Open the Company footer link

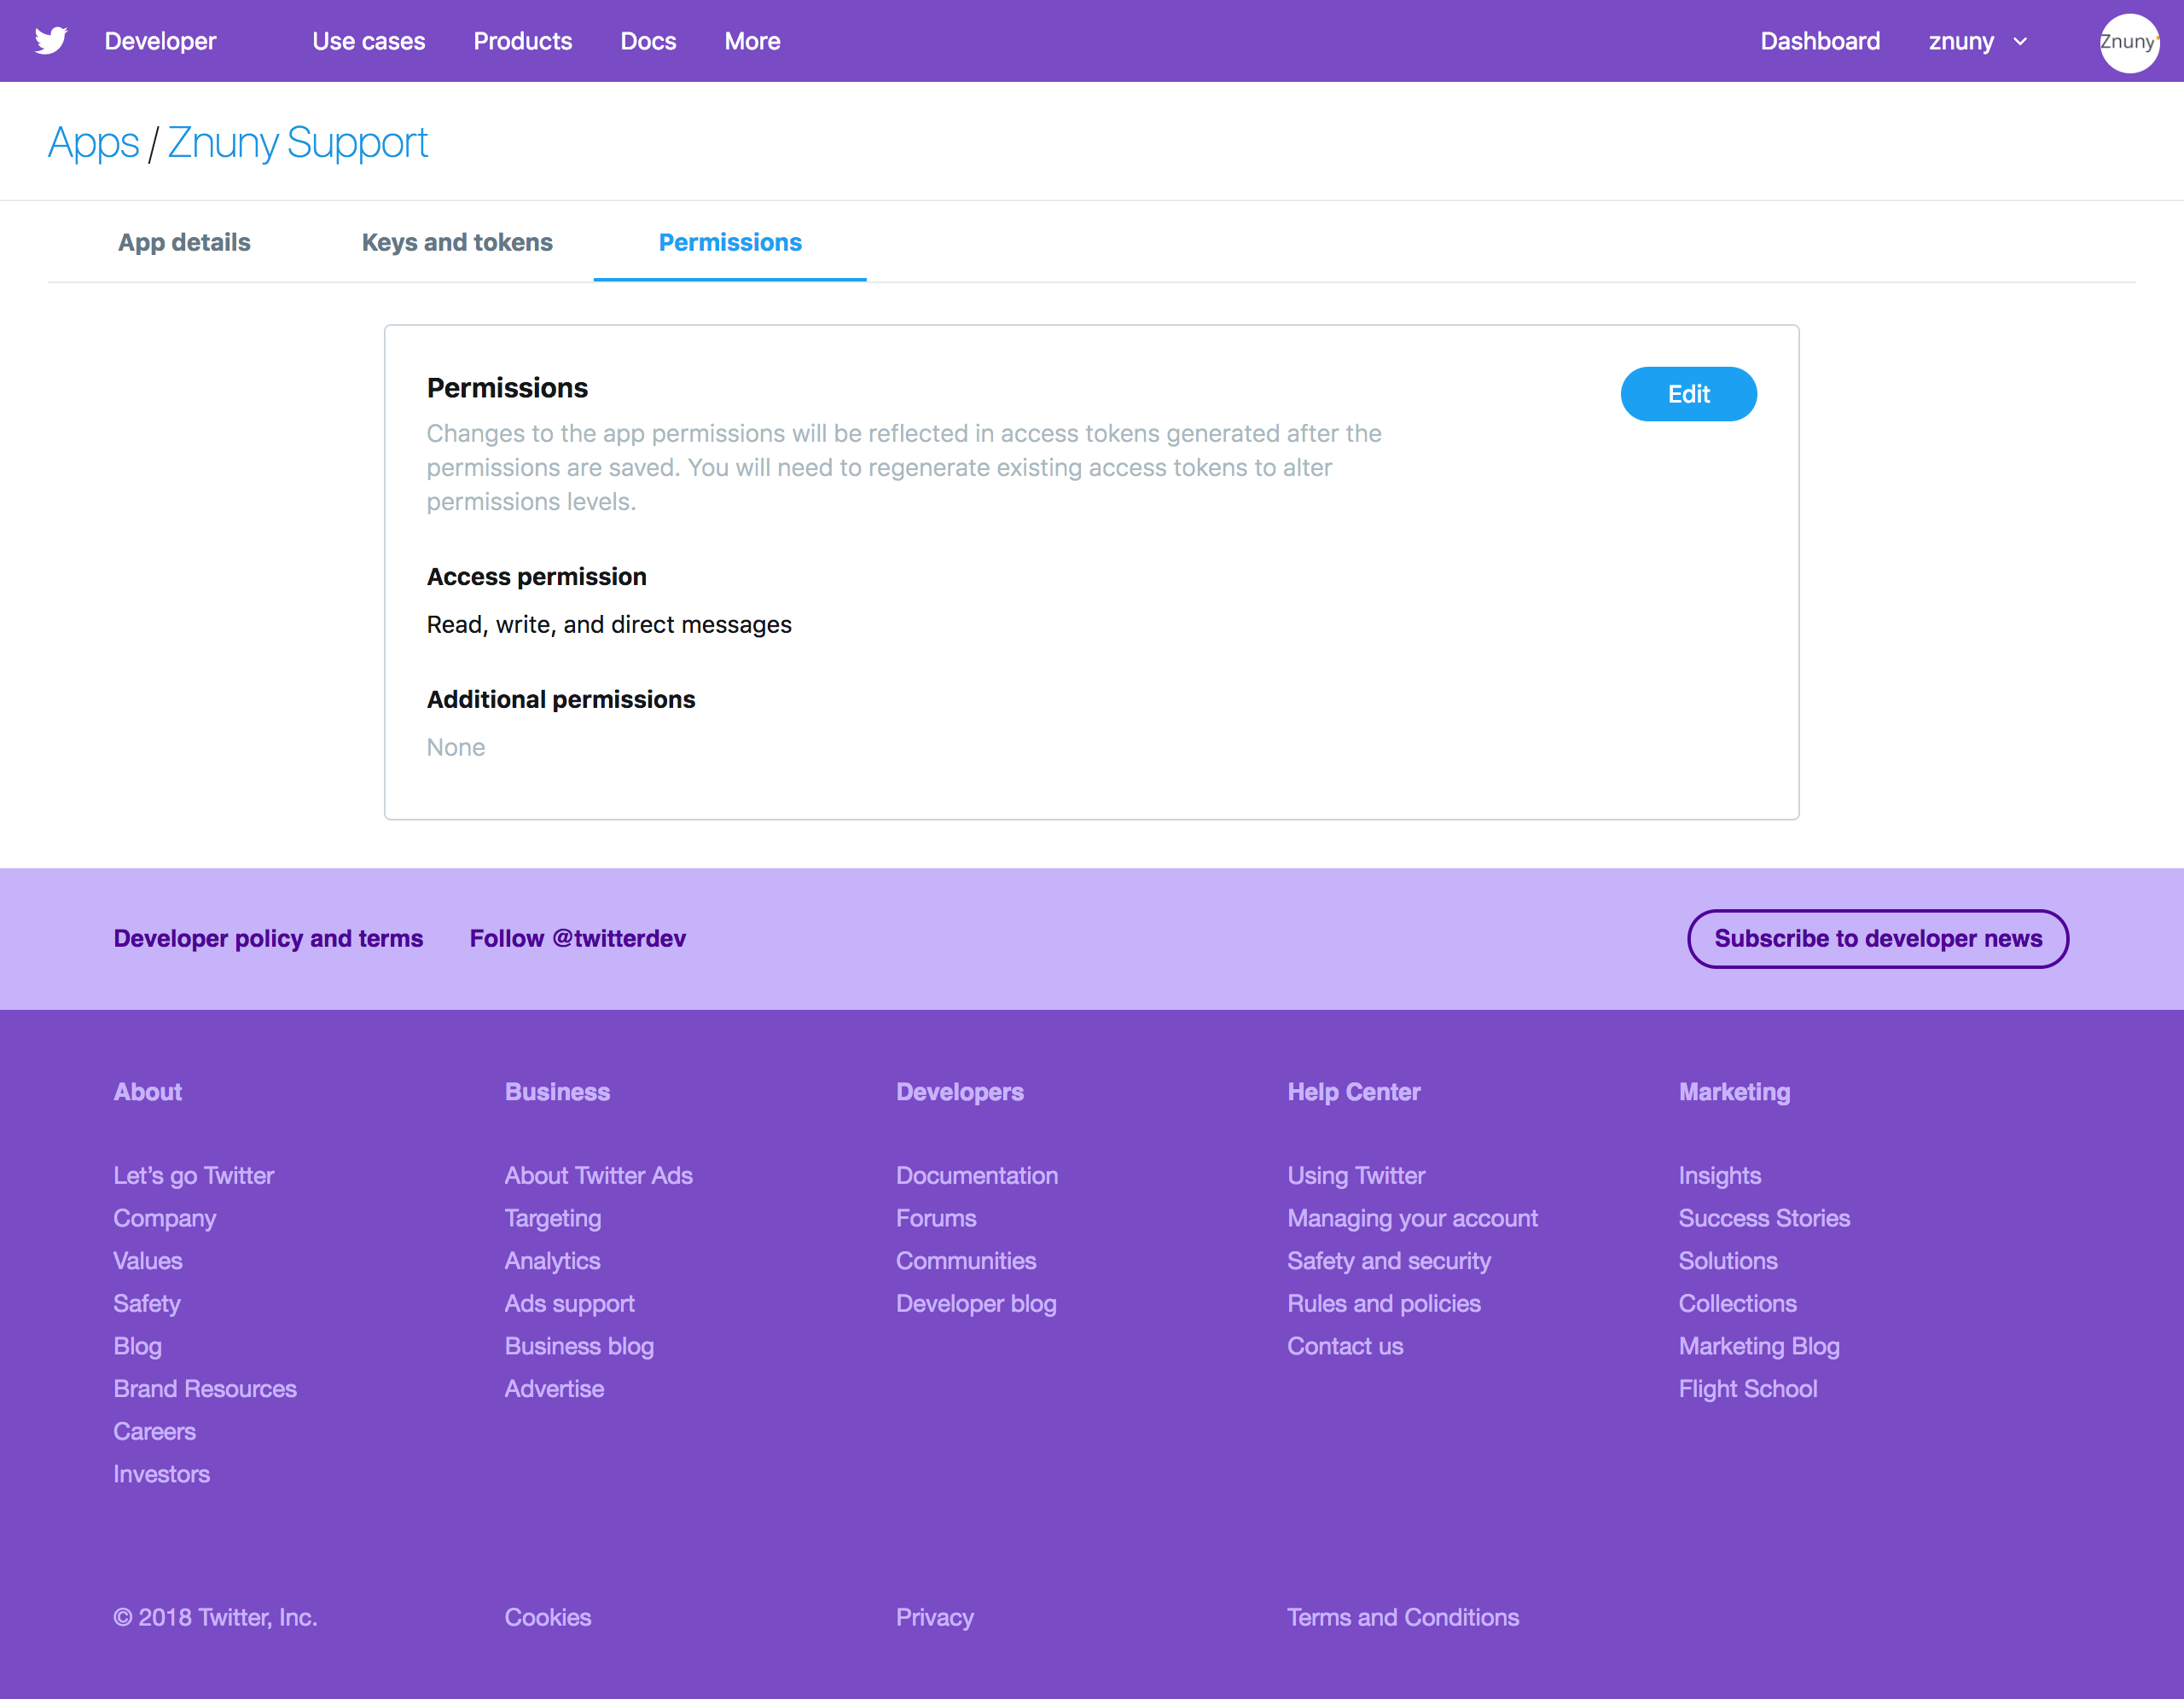click(164, 1218)
